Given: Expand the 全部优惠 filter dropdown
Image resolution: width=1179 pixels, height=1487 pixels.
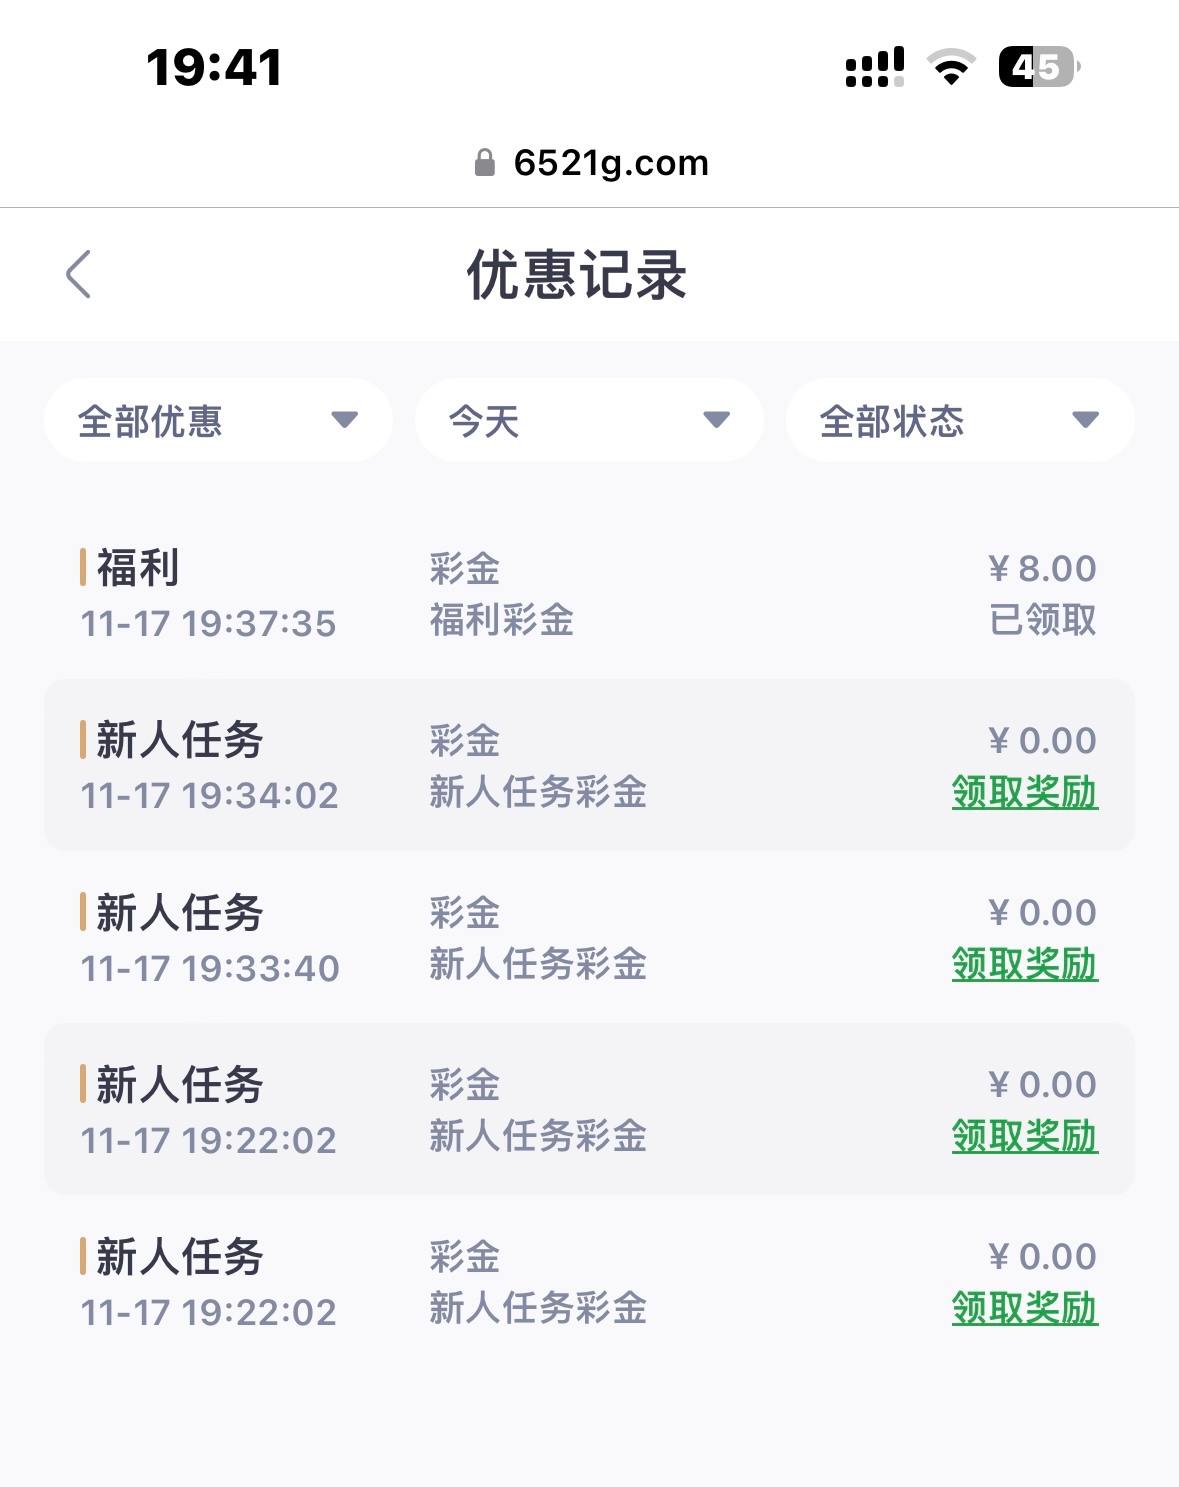Looking at the screenshot, I should click(x=218, y=420).
